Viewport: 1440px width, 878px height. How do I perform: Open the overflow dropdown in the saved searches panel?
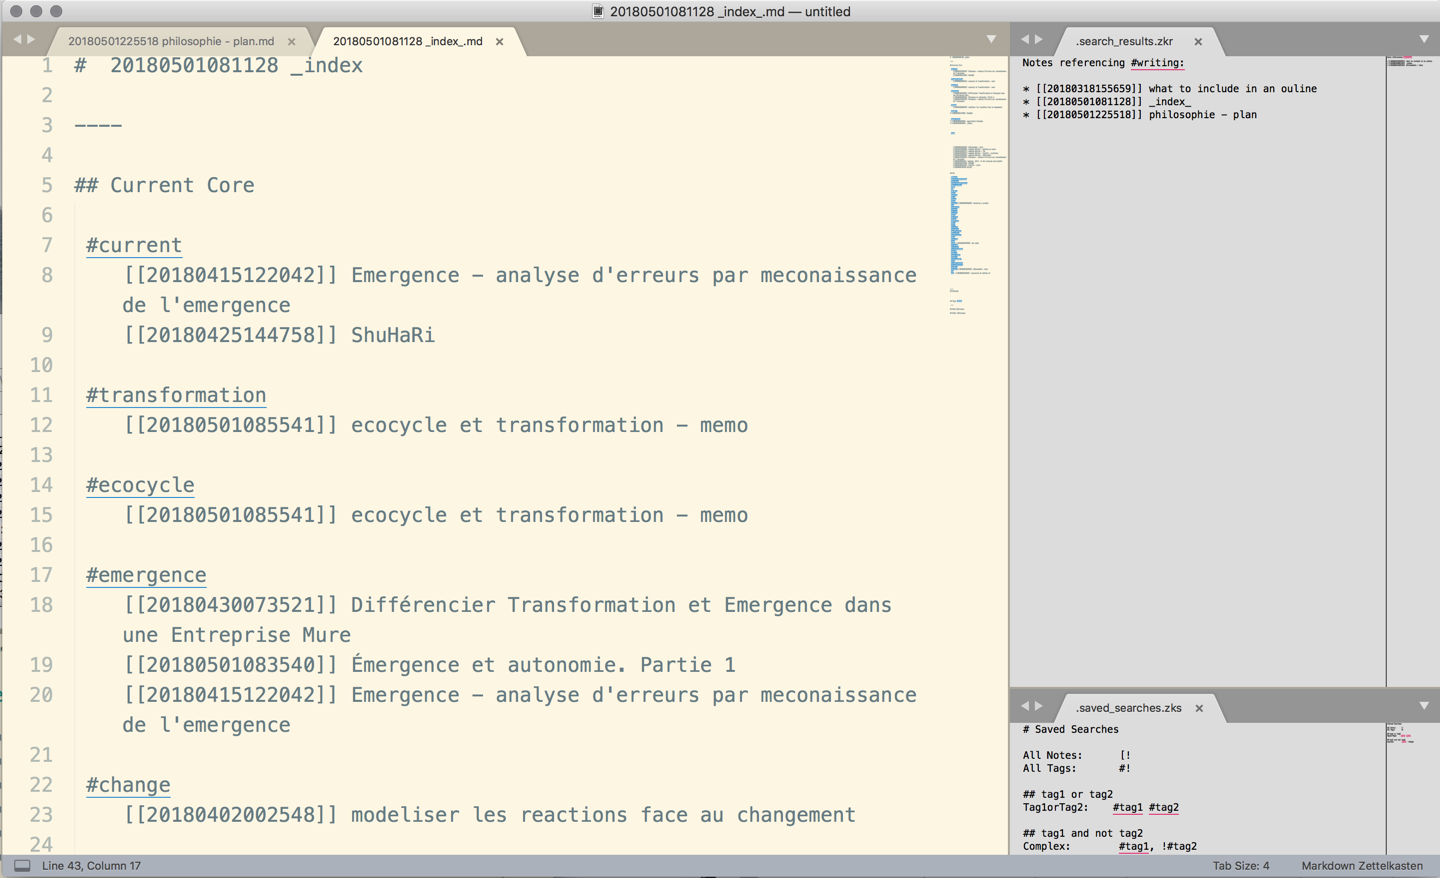click(1424, 707)
